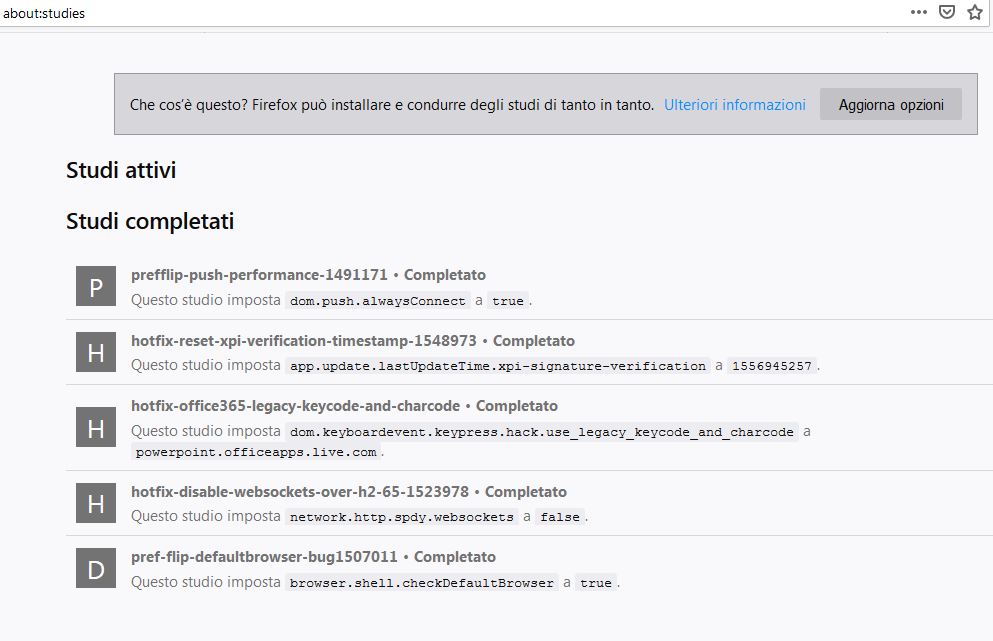
Task: Click dom.keyboardevent.keypress.hack.use_legacy_keycode_and_charcode code
Action: 541,432
